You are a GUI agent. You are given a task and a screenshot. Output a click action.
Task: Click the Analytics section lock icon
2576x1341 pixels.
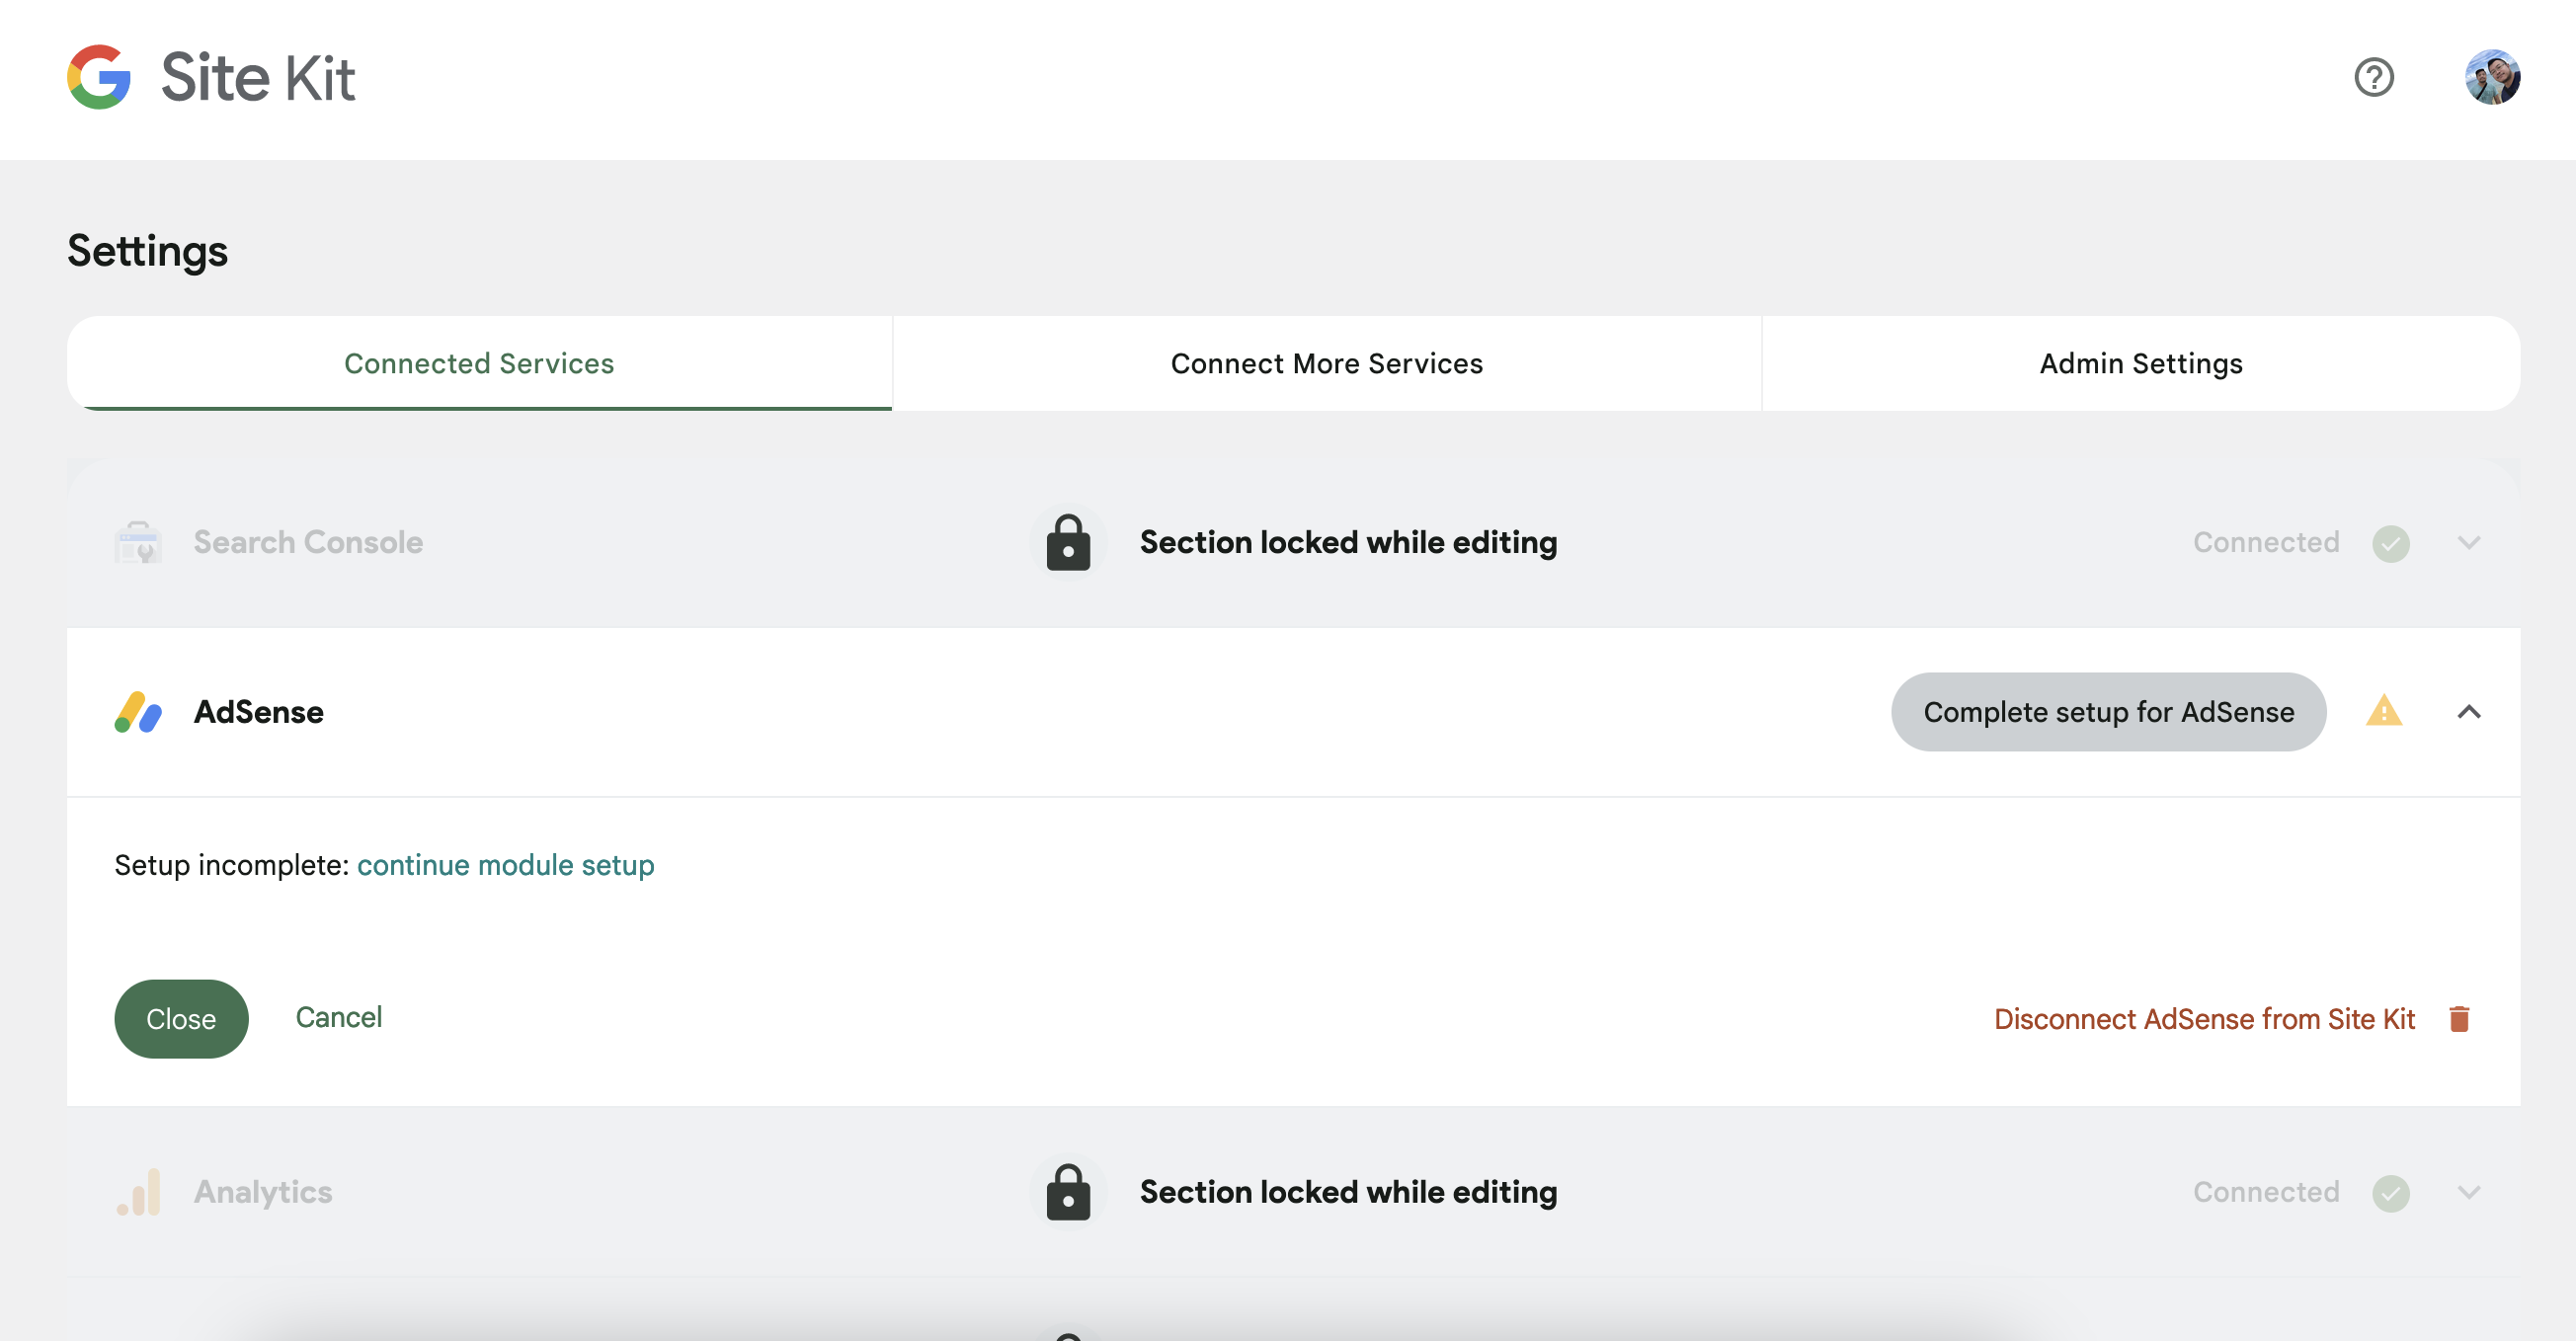tap(1068, 1191)
